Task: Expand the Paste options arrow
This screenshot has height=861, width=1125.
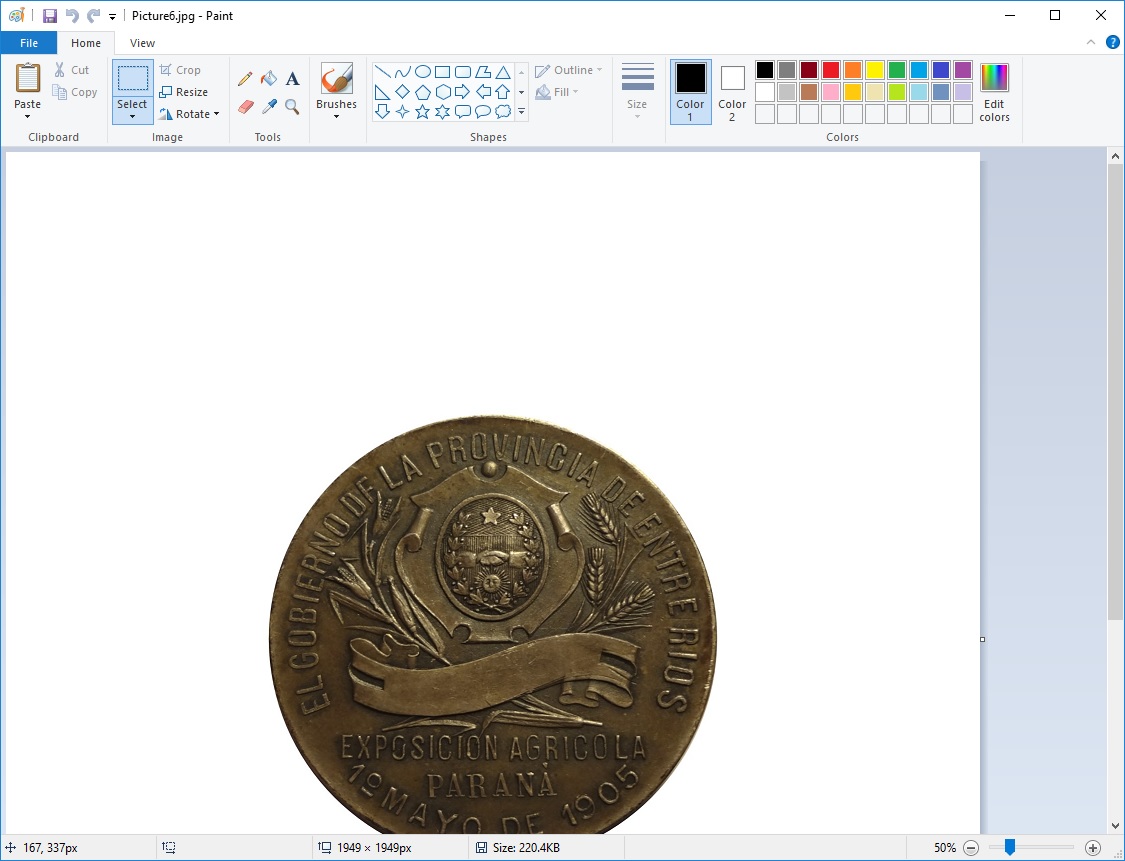Action: click(x=27, y=116)
